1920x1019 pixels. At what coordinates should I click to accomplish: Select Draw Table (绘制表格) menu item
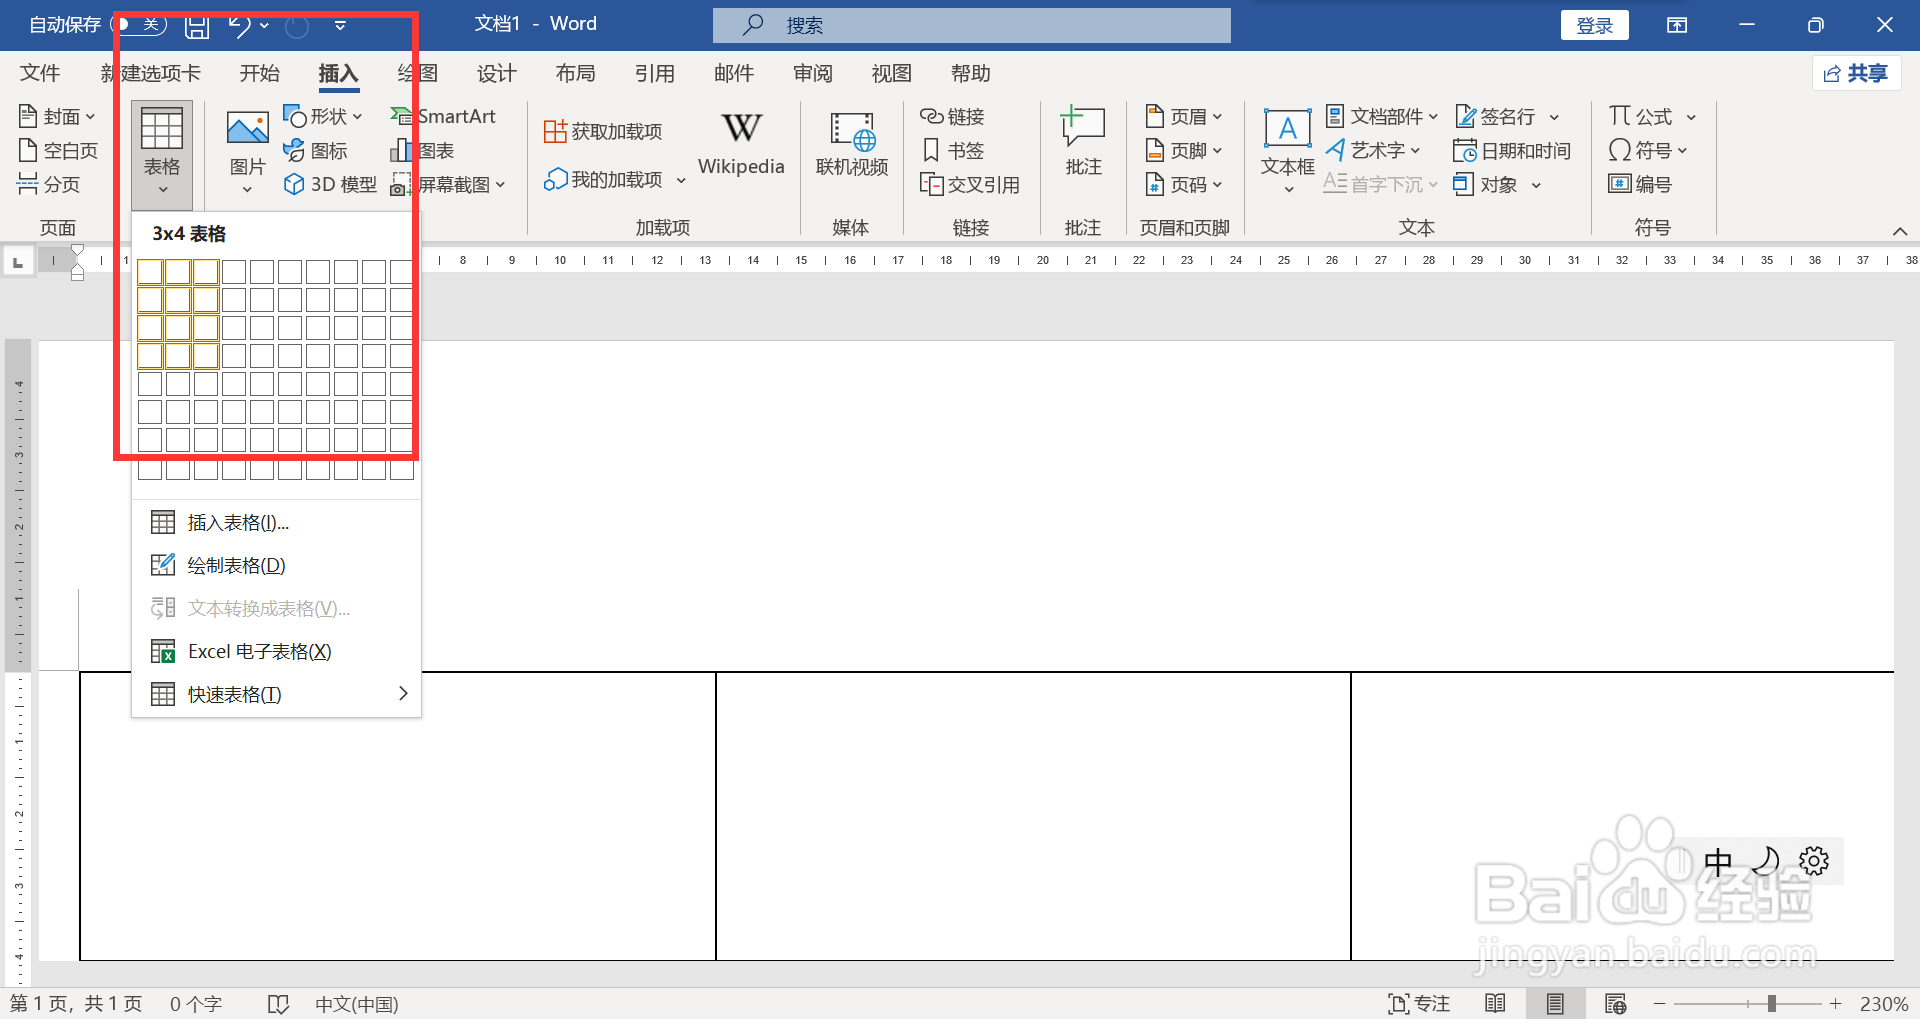(277, 565)
